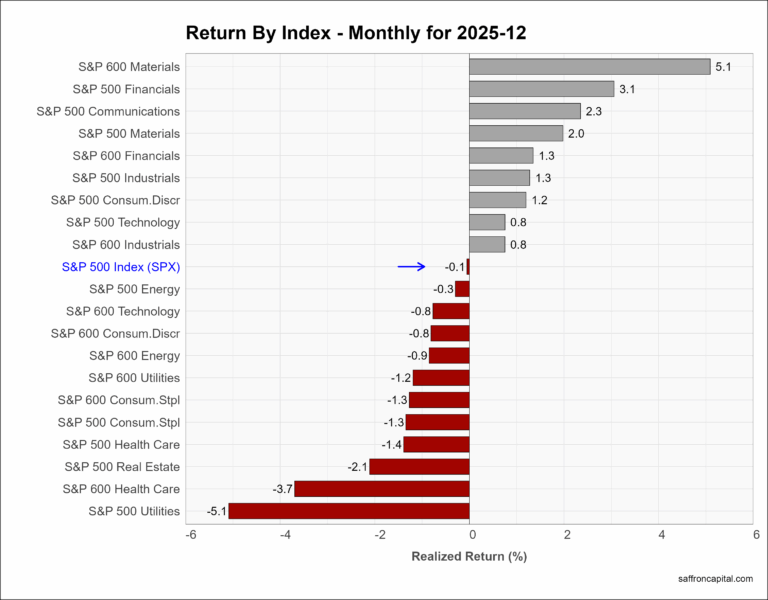Click the Realized Return (%) axis title

[x=469, y=556]
